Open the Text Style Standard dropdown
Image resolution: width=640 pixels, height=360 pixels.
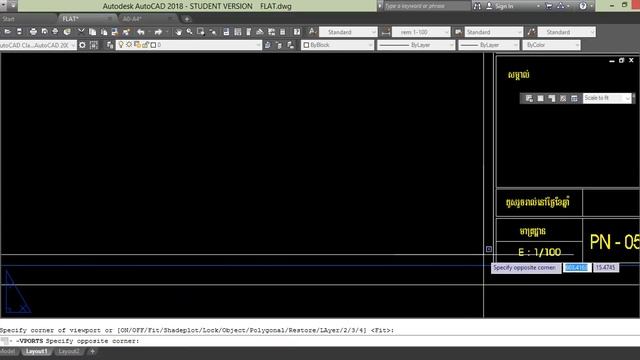coord(348,32)
